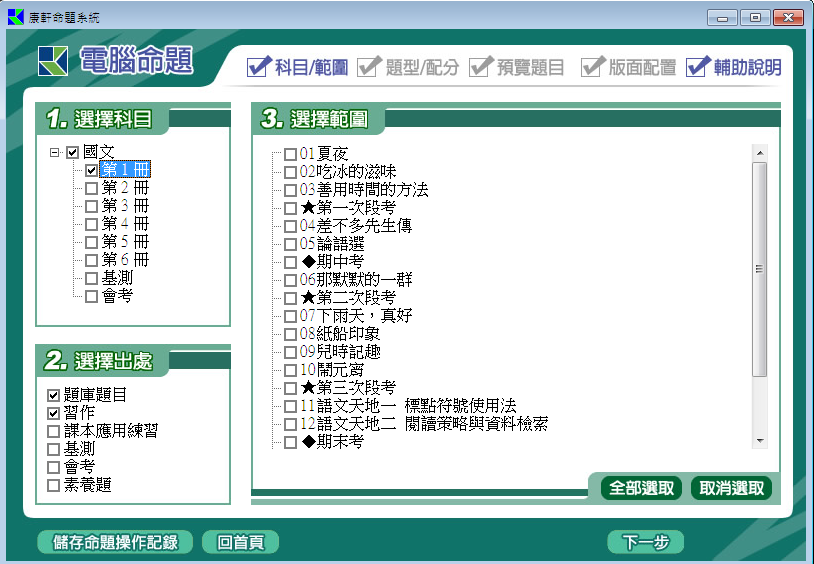Collapse the 國文 subject tree node
The height and width of the screenshot is (564, 814).
click(55, 153)
